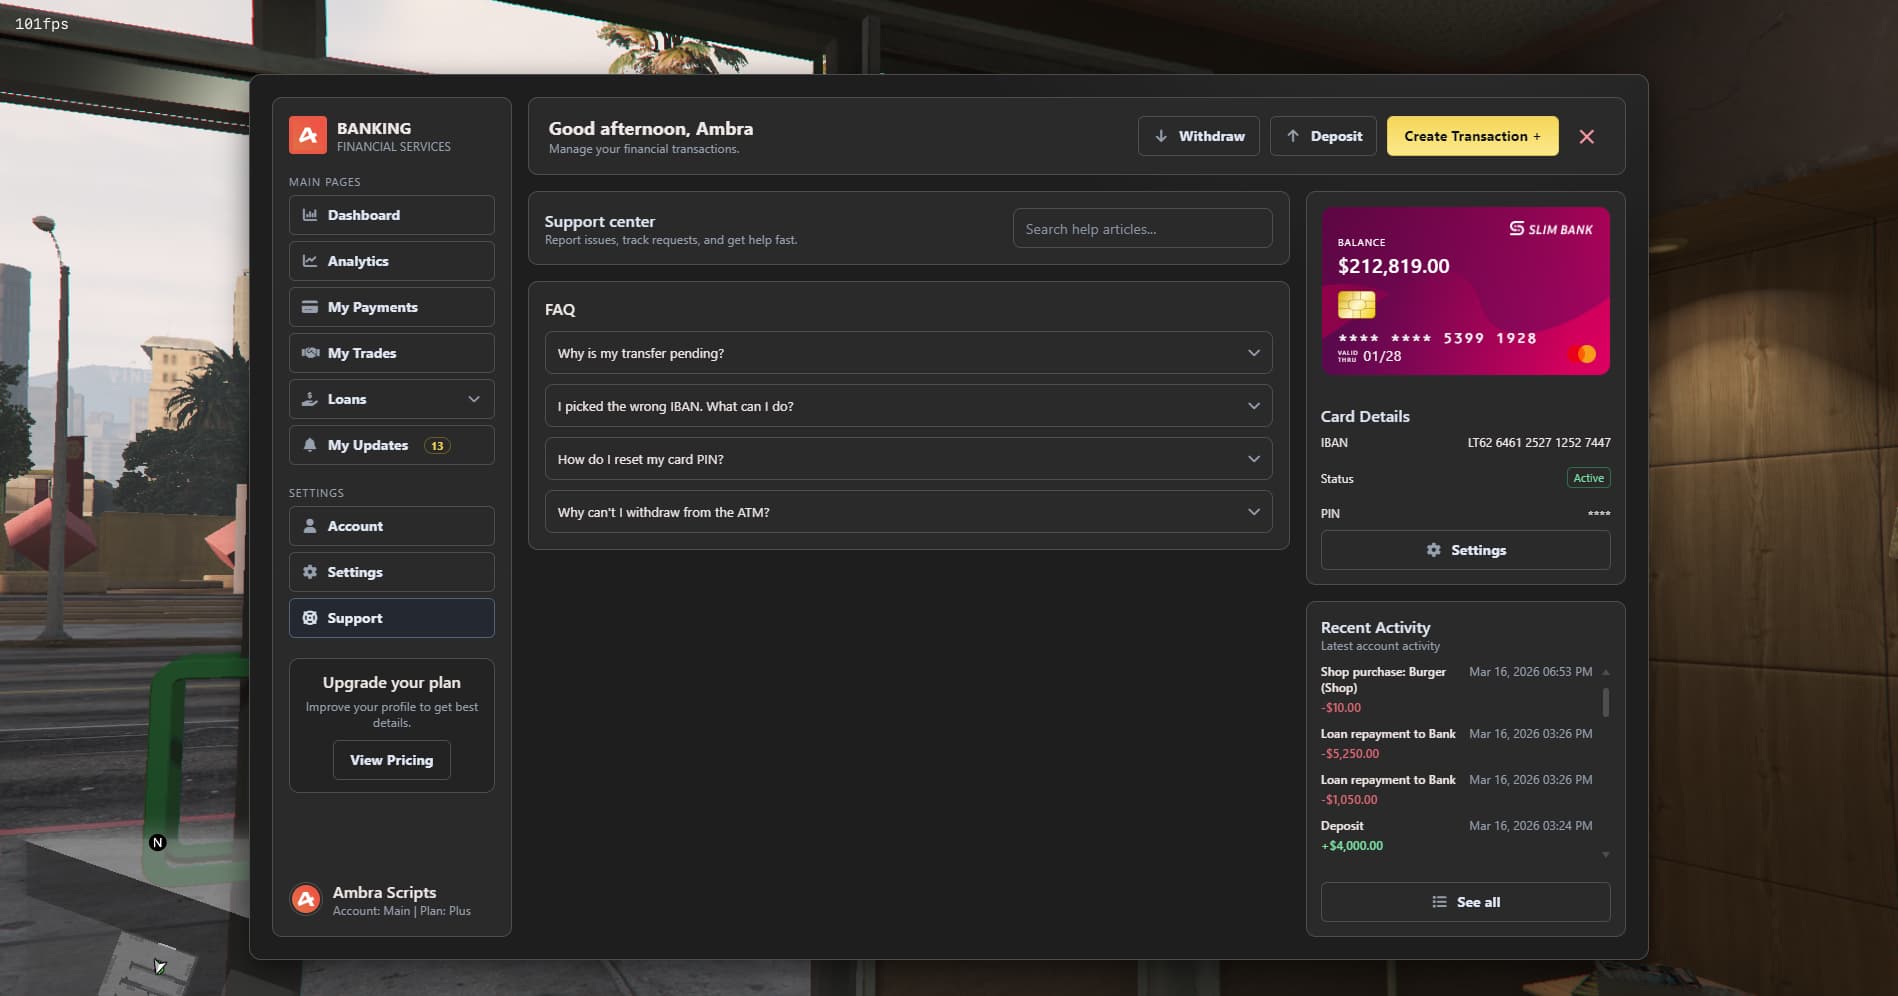This screenshot has width=1898, height=996.
Task: Select the -$5,250.00 loan repayment entry
Action: pos(1457,744)
